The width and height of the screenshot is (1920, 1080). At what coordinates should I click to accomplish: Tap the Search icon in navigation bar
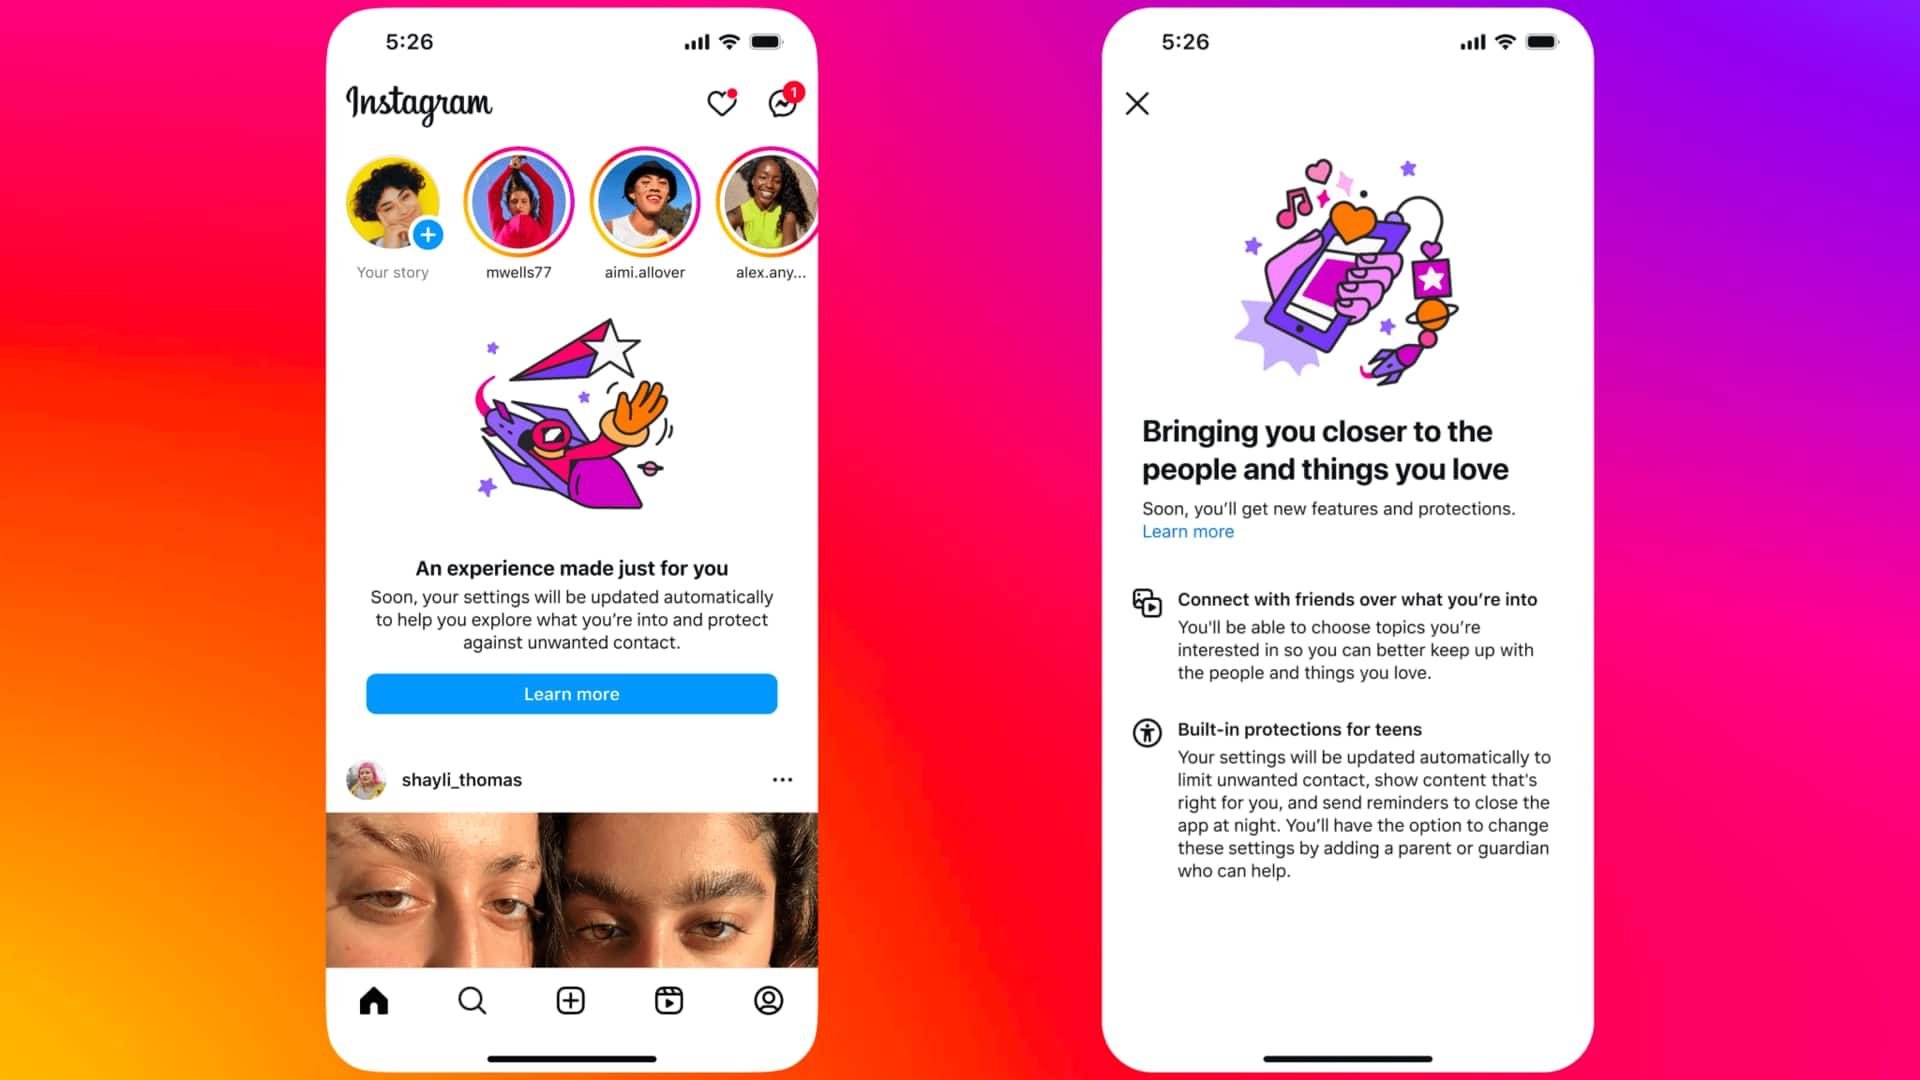(x=472, y=1000)
